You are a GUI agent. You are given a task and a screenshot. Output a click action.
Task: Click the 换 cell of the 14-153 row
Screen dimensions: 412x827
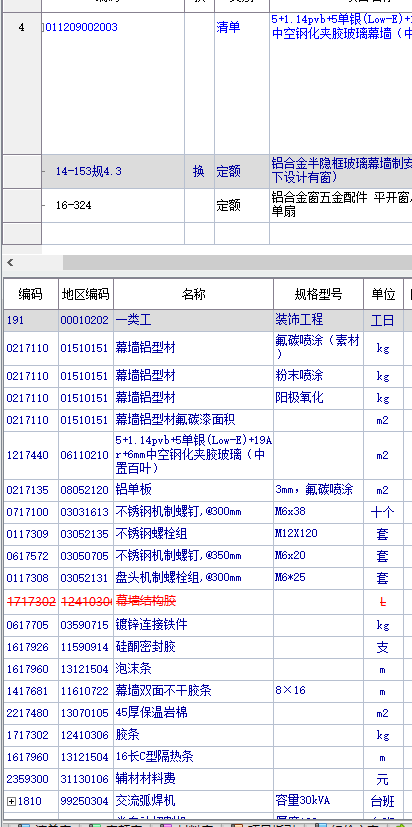point(199,171)
